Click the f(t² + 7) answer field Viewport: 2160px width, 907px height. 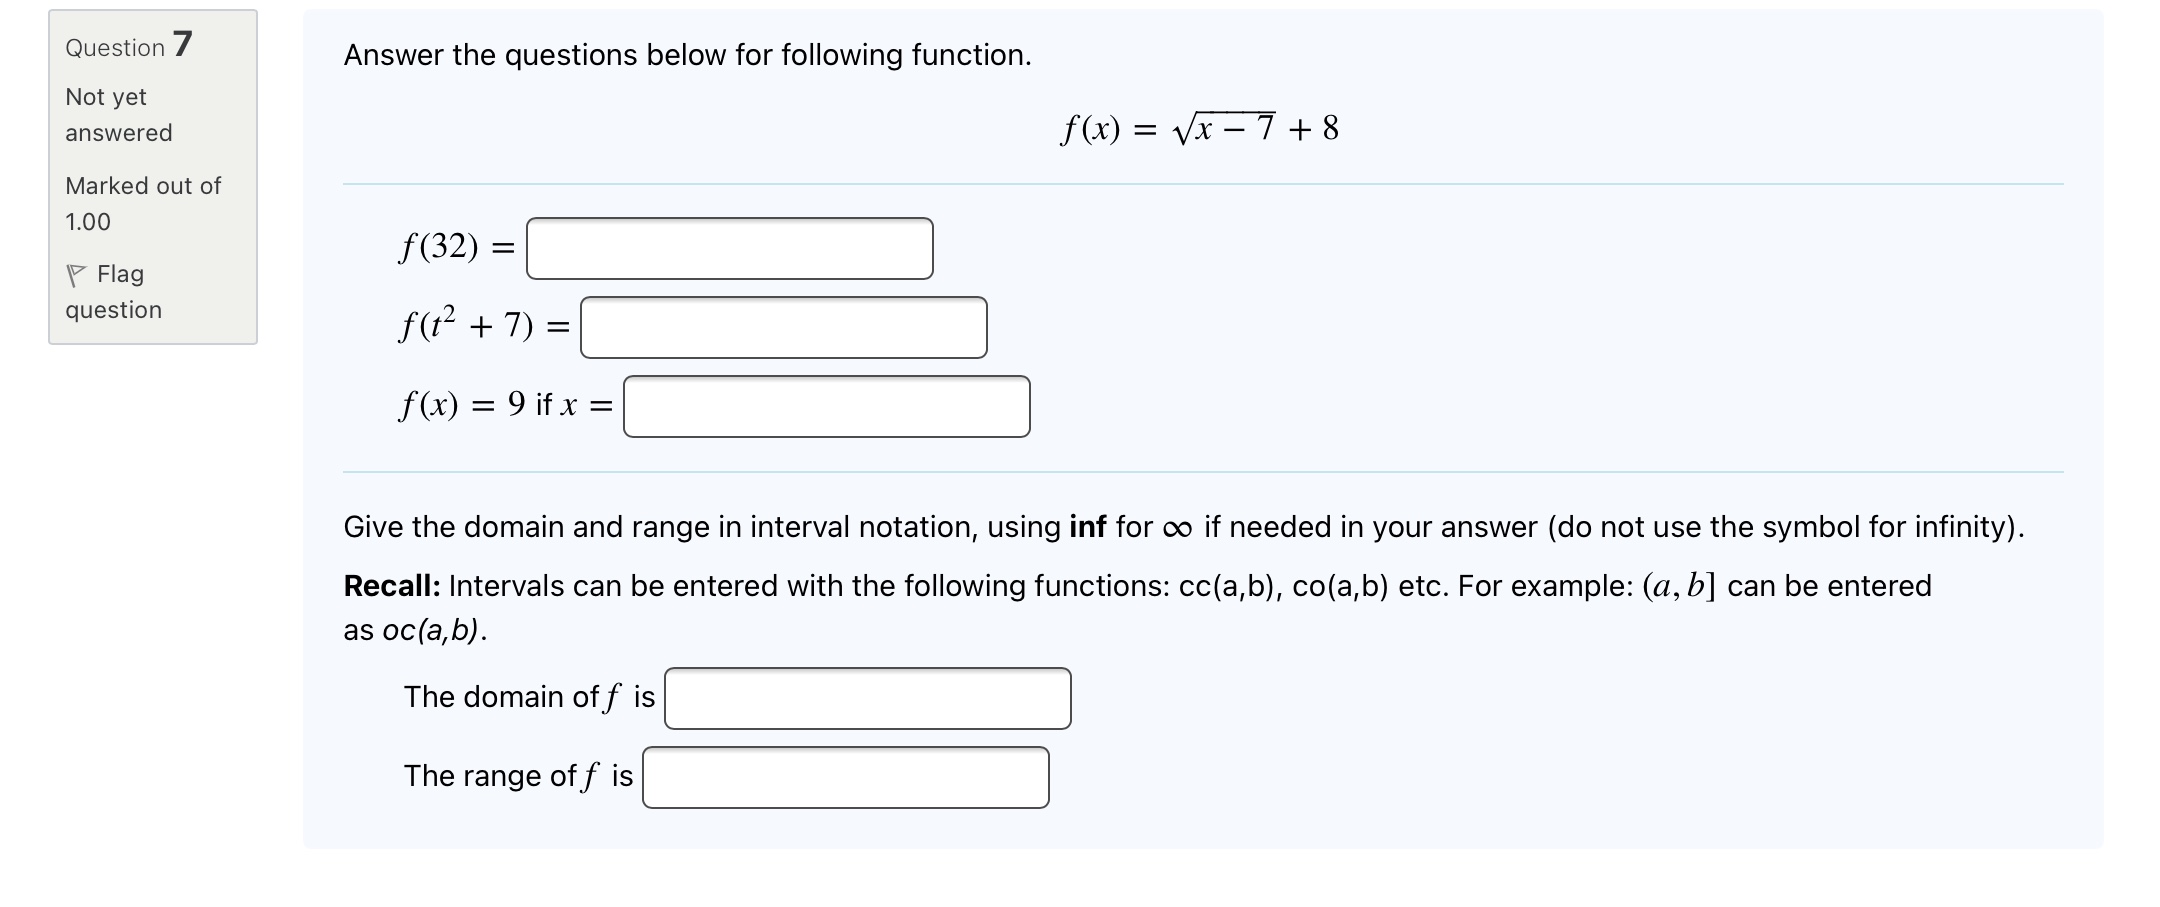(783, 327)
